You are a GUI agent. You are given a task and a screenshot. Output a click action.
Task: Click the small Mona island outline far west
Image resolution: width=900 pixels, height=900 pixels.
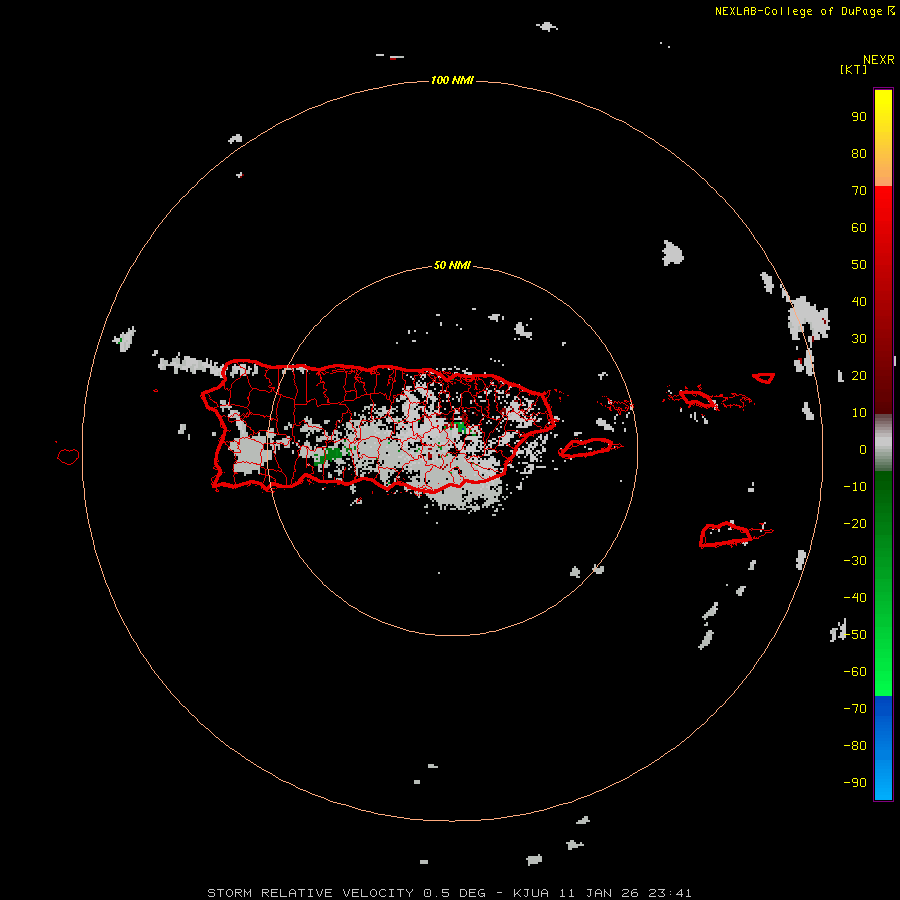tap(68, 456)
